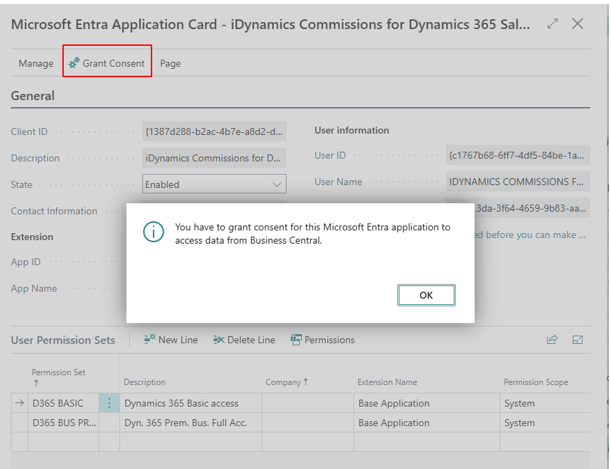Open the Page menu
Image resolution: width=611 pixels, height=469 pixels.
pyautogui.click(x=170, y=63)
